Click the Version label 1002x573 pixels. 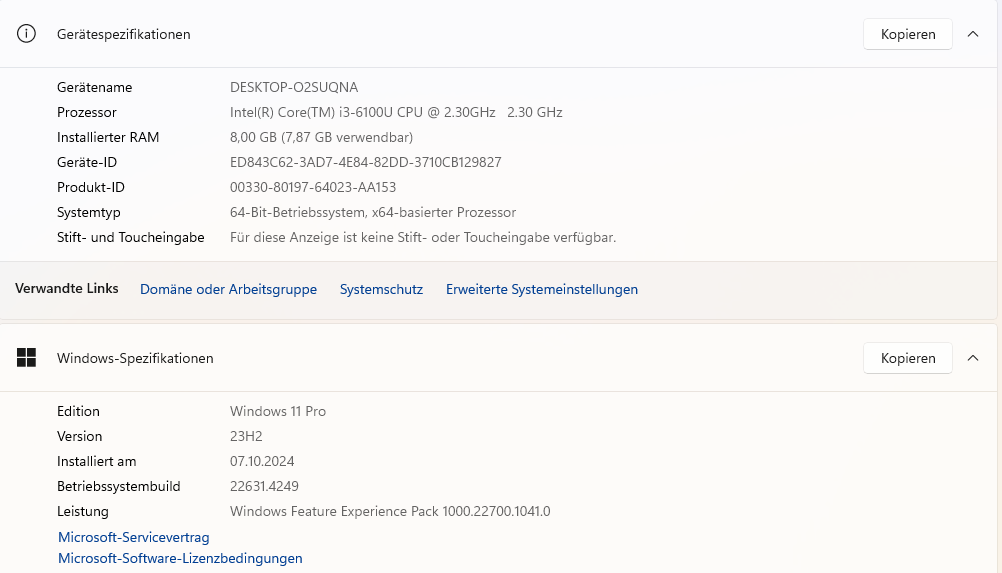79,436
